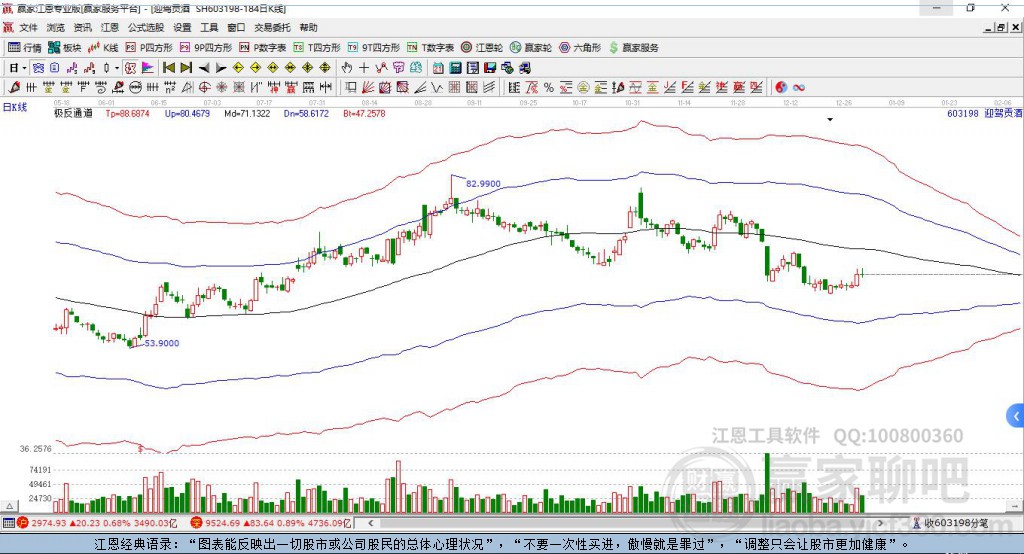Open the 设置 menu
The width and height of the screenshot is (1024, 554).
coord(182,27)
